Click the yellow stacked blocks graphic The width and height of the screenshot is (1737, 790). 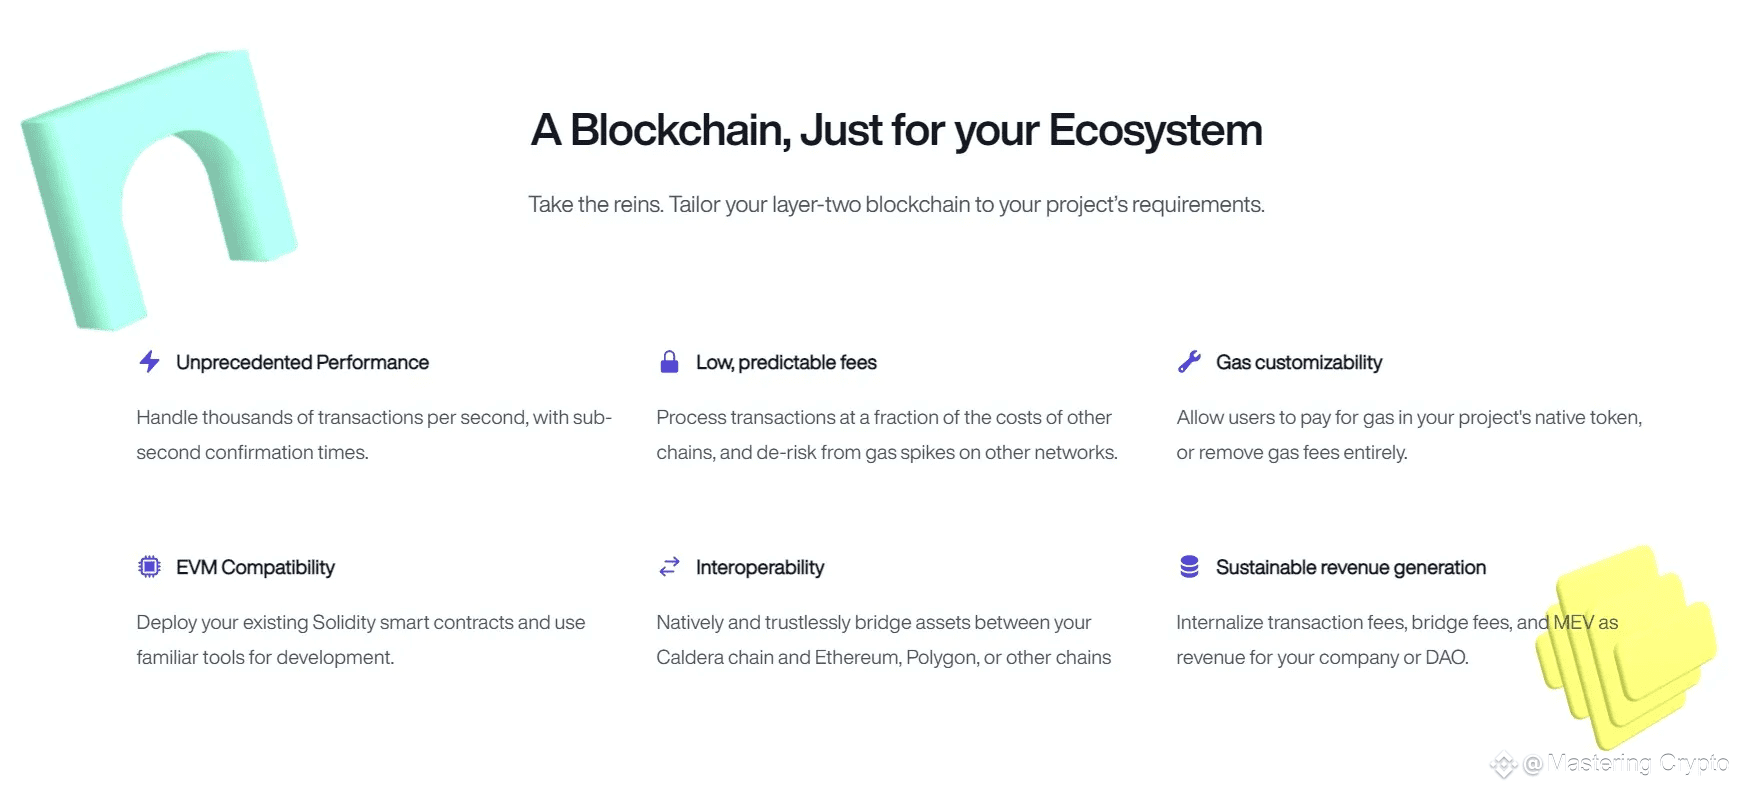coord(1625,645)
